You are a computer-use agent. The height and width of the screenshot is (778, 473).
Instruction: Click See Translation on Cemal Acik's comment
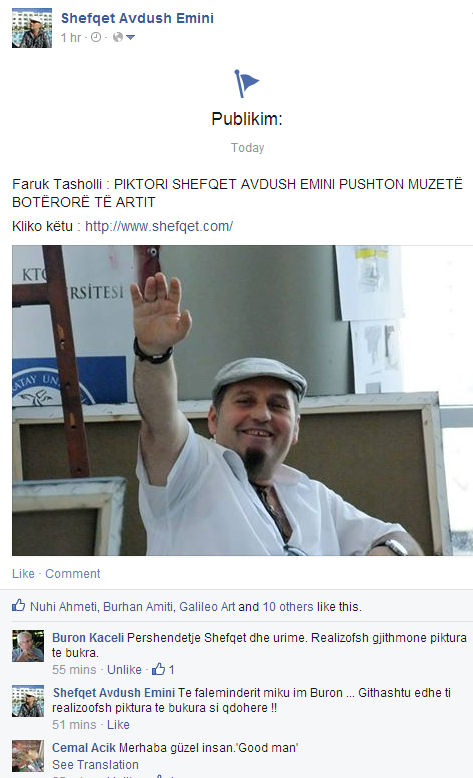pyautogui.click(x=95, y=765)
